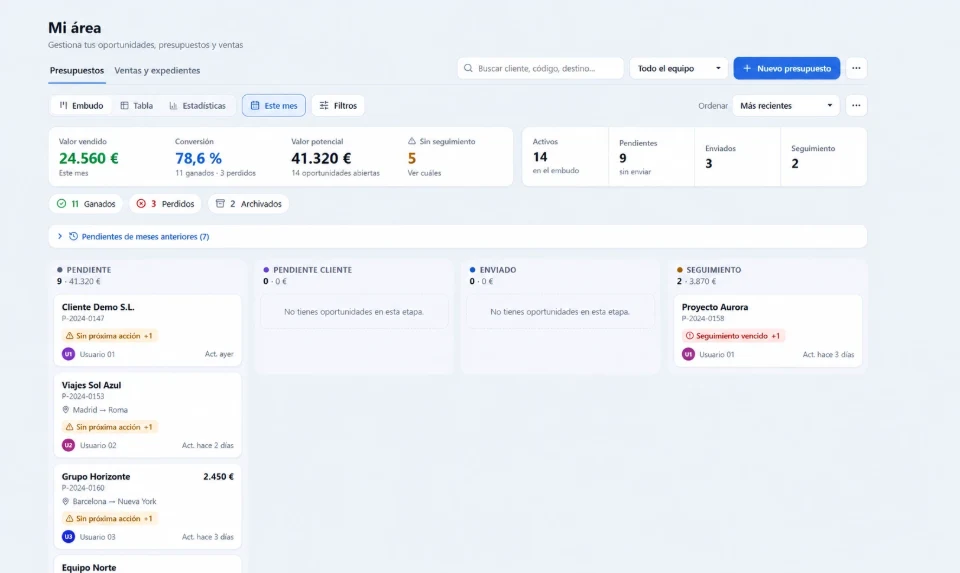The image size is (960, 573).
Task: Click the ENVIADO column header
Action: pos(498,269)
